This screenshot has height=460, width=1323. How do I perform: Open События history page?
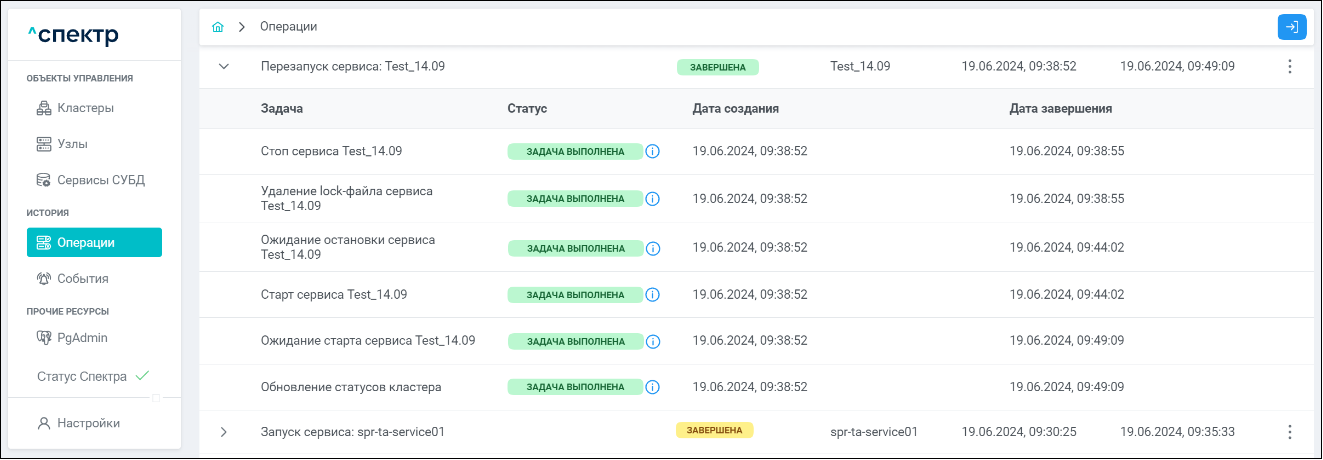[82, 279]
